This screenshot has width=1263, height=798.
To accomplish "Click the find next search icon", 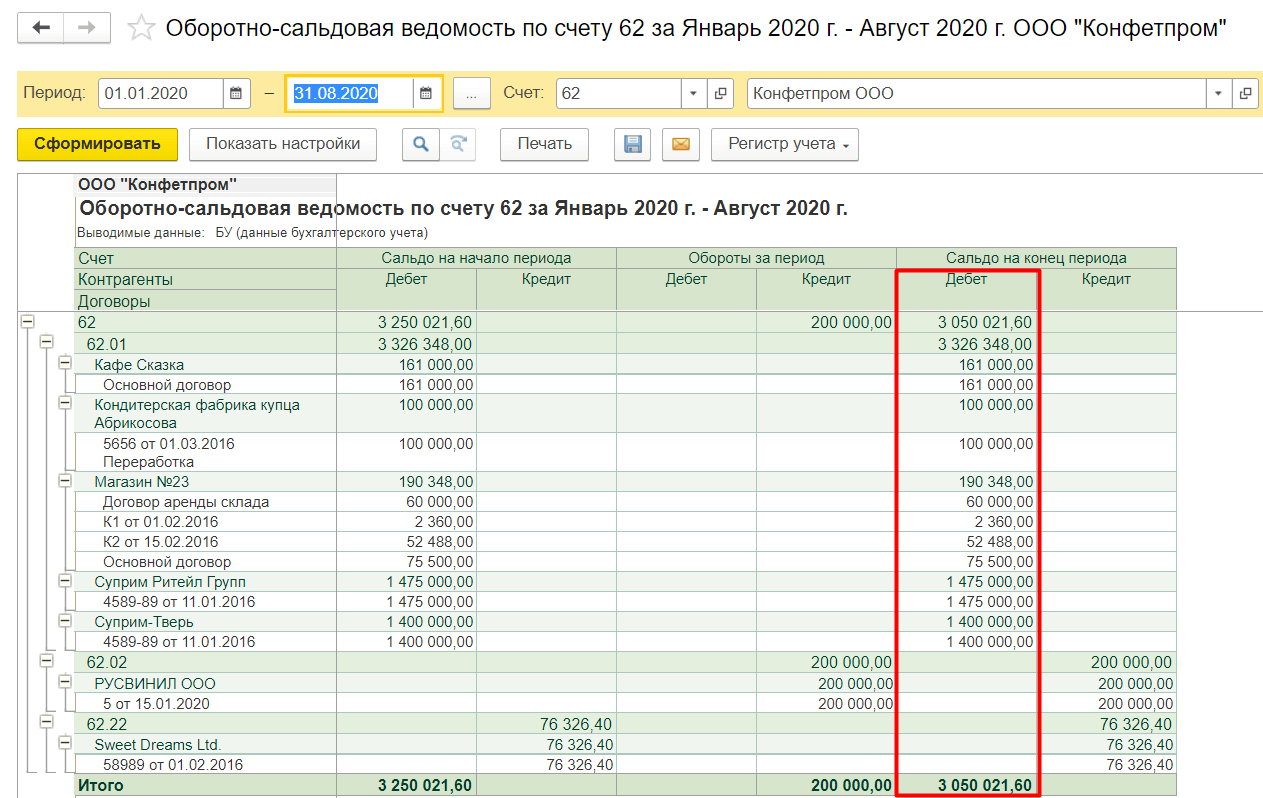I will [458, 144].
